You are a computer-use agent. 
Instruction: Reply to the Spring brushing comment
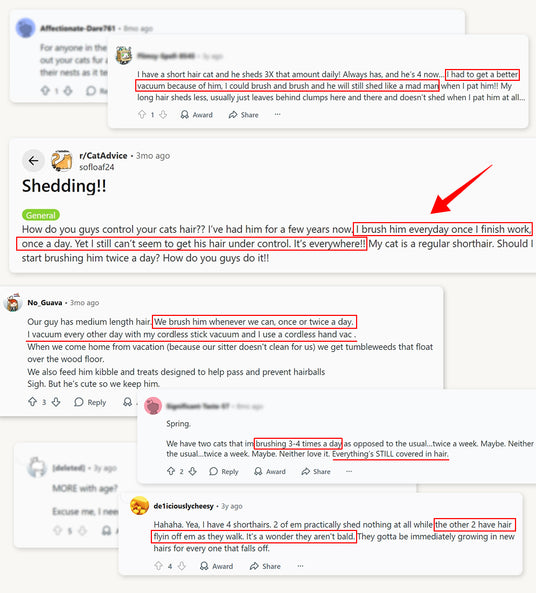pos(224,471)
